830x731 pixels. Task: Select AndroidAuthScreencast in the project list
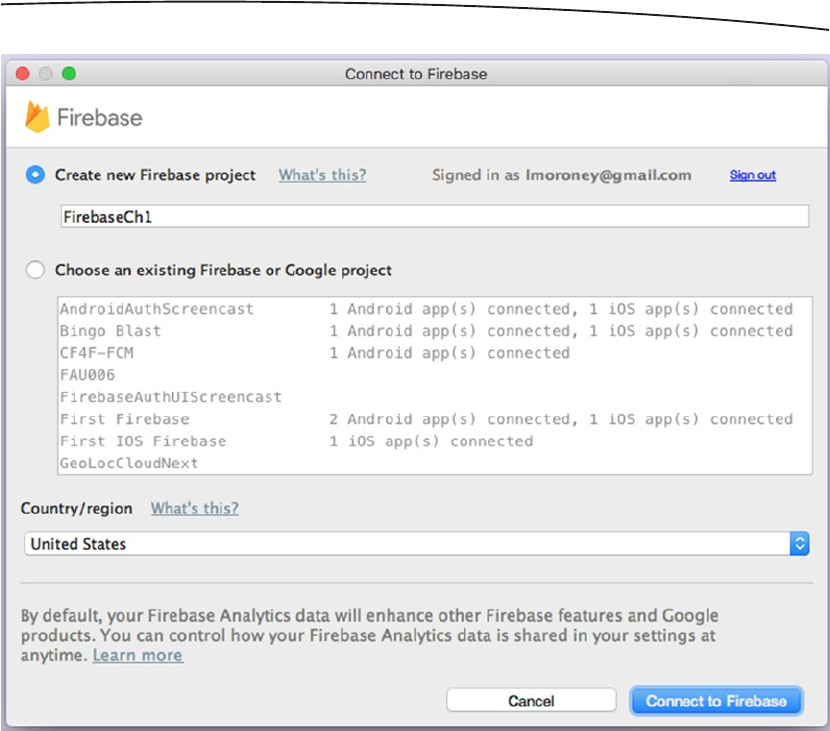[x=157, y=309]
